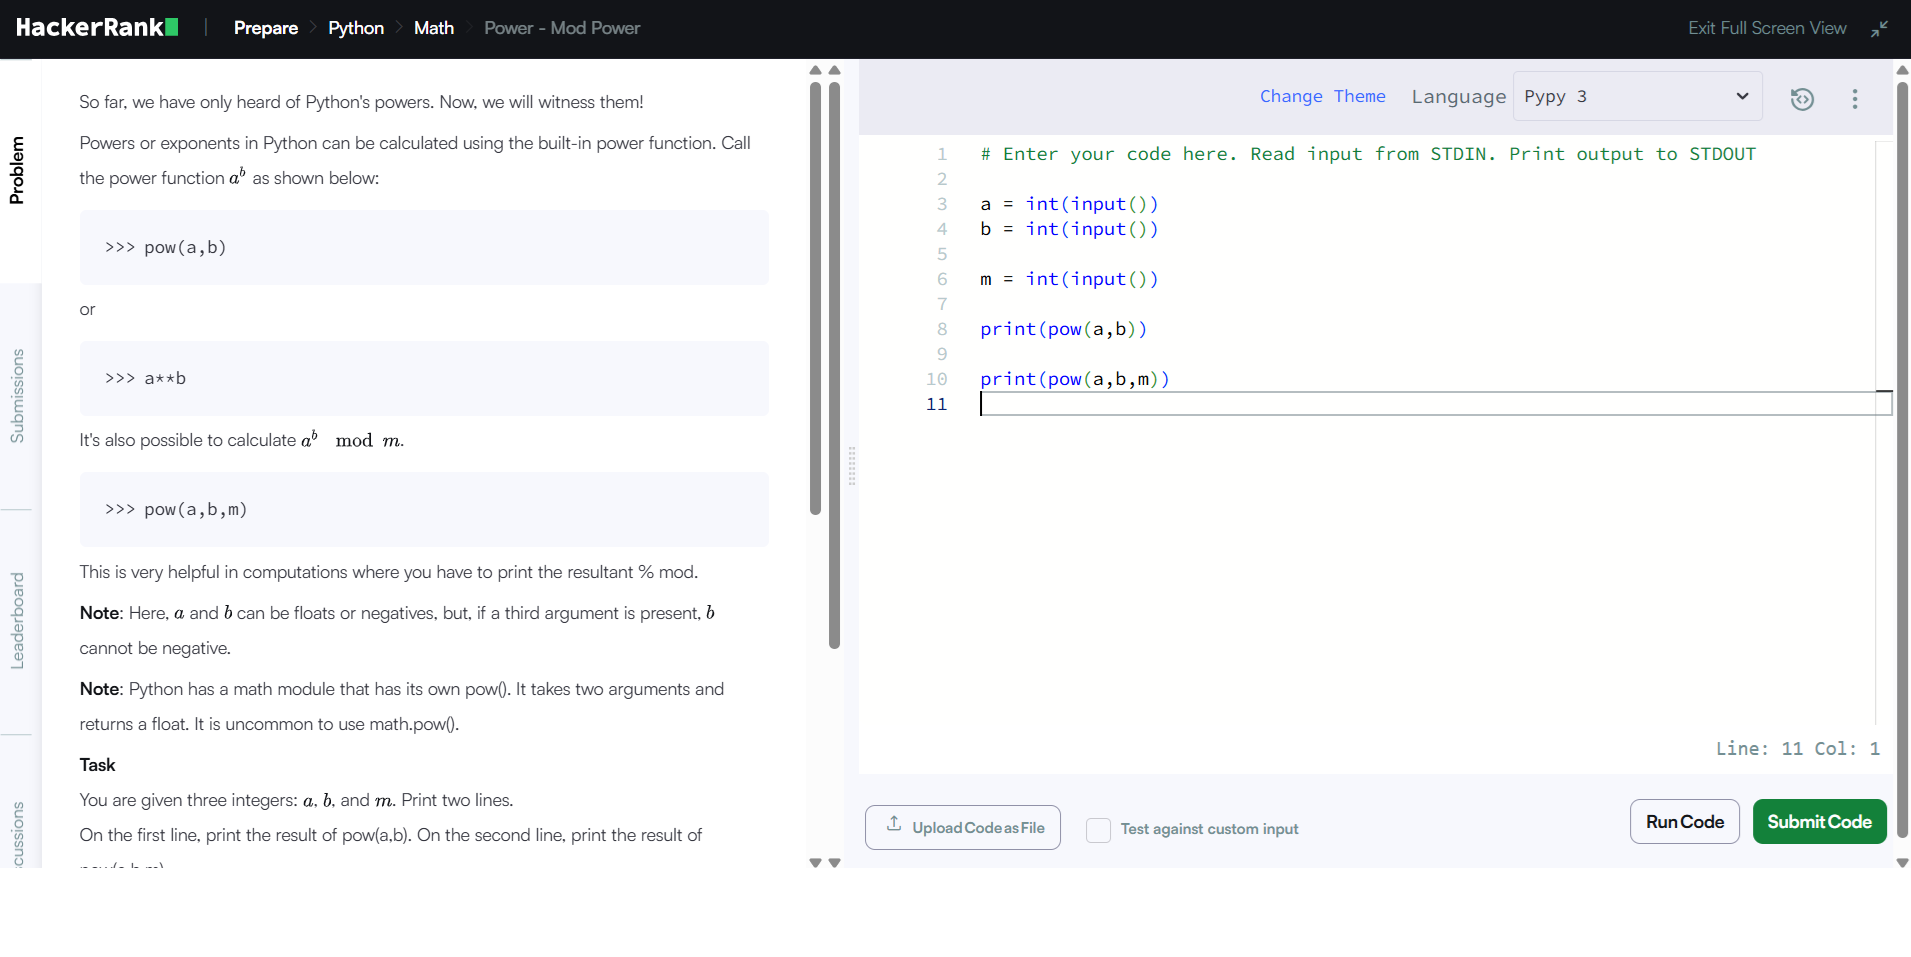The width and height of the screenshot is (1911, 957).
Task: Click the scroll-down arrow below the problem pane
Action: 815,861
